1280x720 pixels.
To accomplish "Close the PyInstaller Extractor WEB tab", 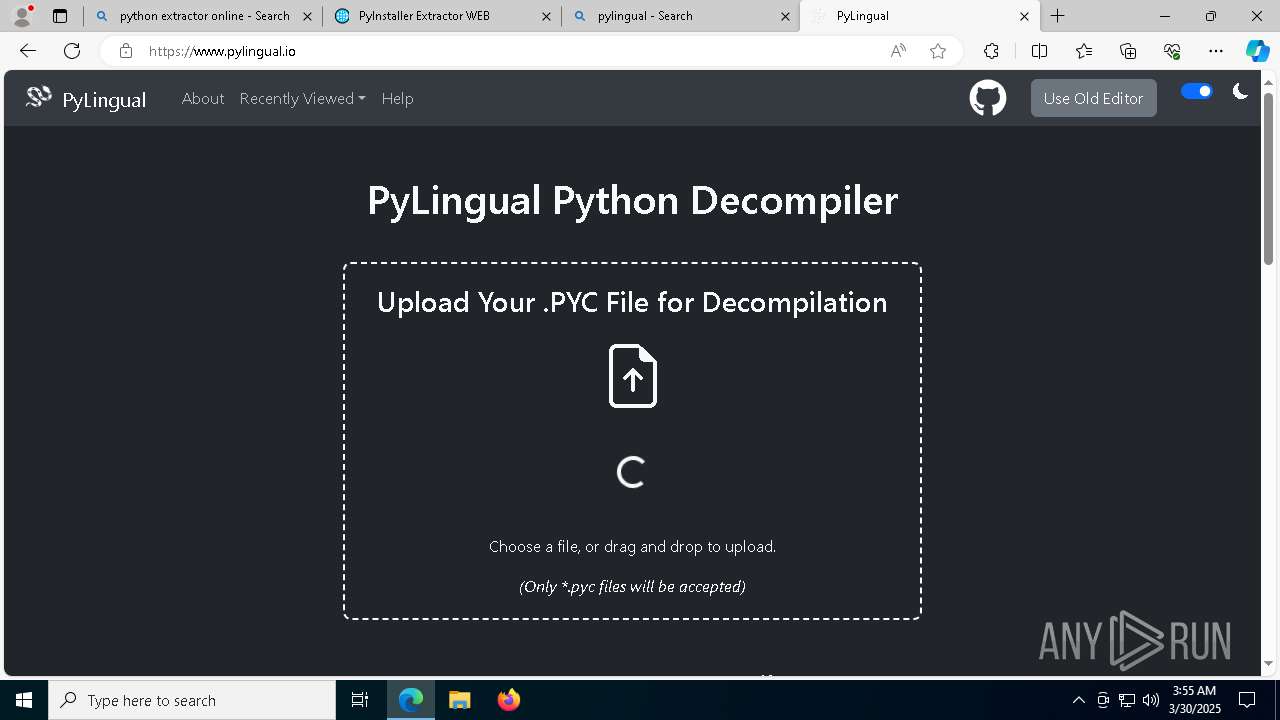I will tap(546, 16).
